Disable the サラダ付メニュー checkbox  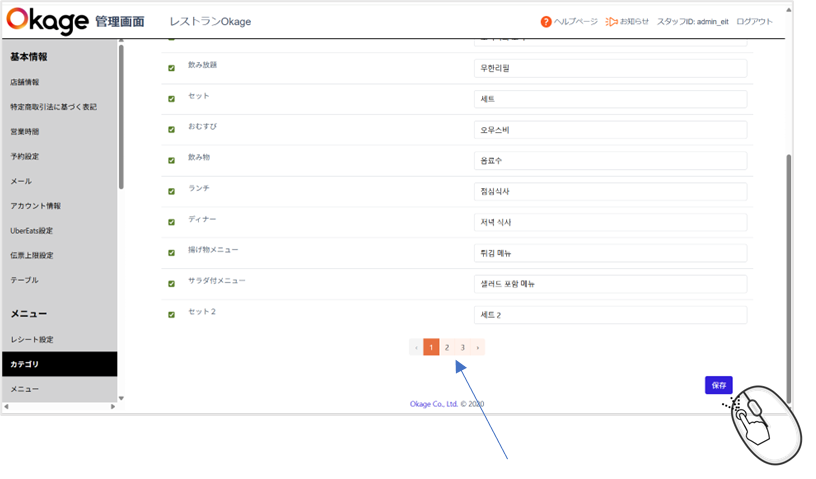[171, 283]
